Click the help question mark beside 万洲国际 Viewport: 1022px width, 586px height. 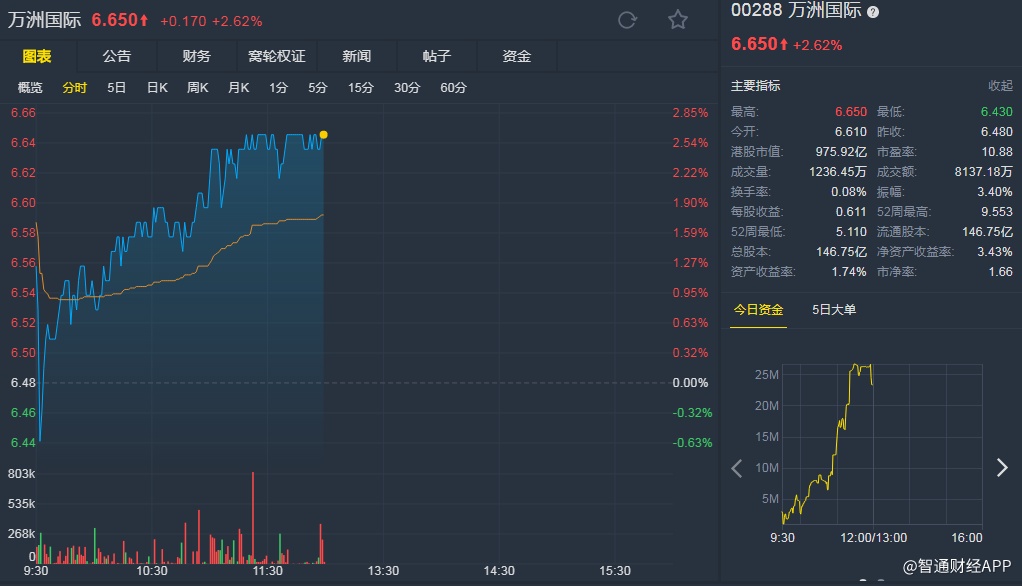pyautogui.click(x=873, y=12)
